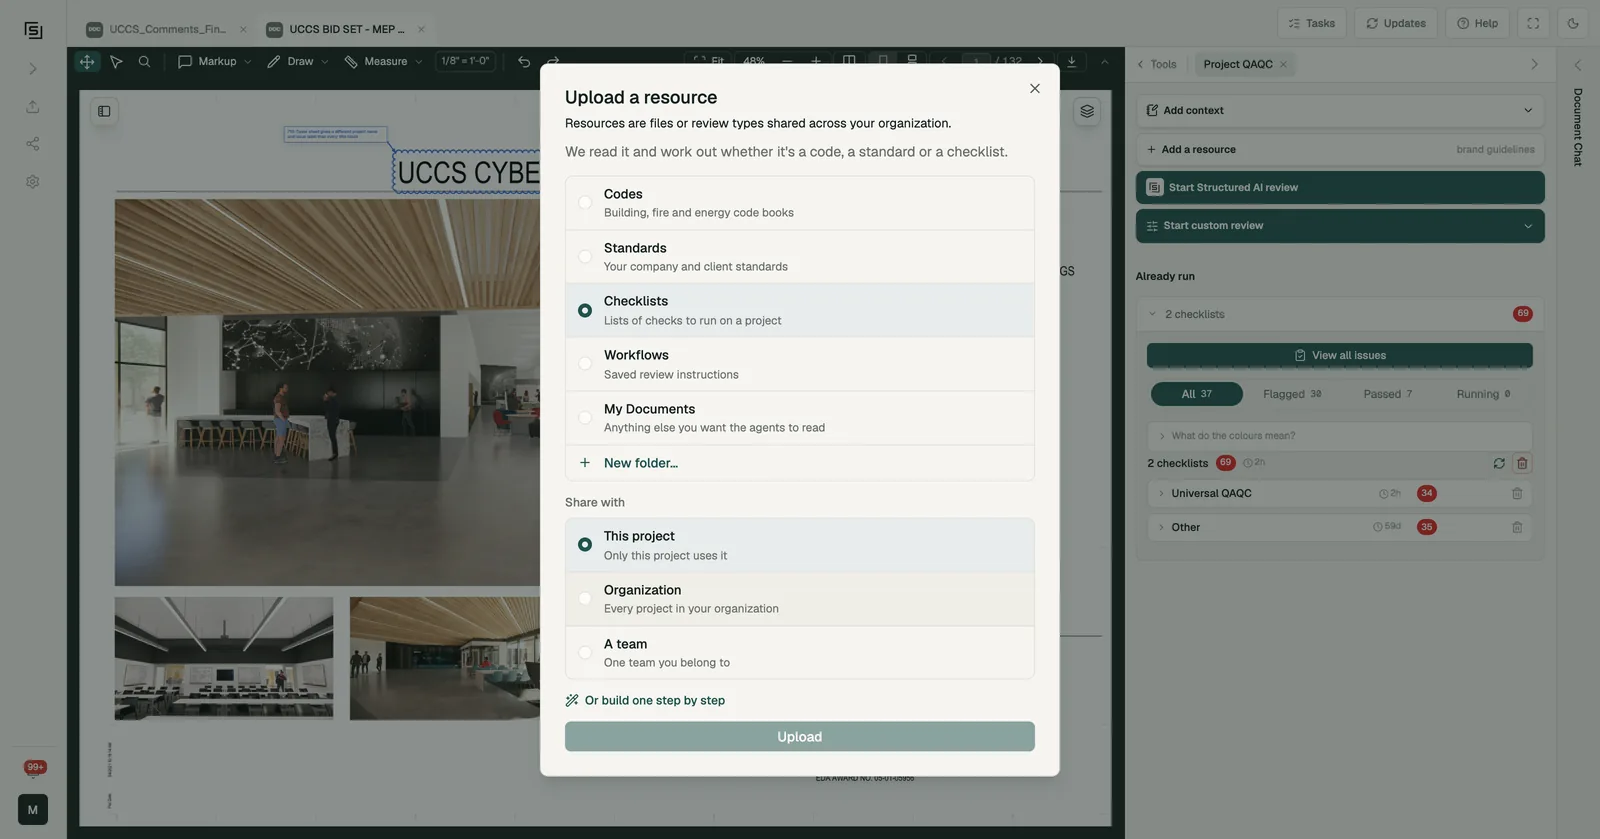Open Updates in top bar
1600x839 pixels.
(x=1396, y=23)
